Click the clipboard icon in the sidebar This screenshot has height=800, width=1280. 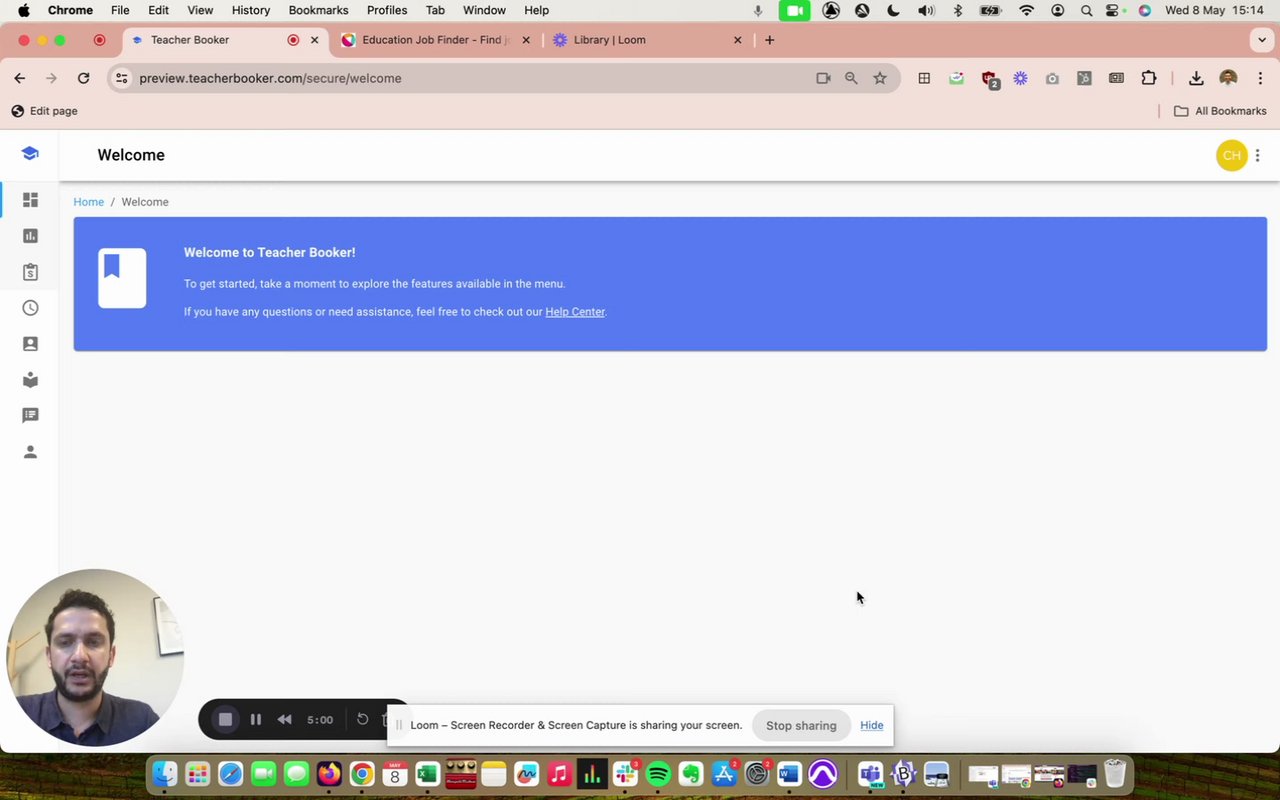(x=30, y=272)
